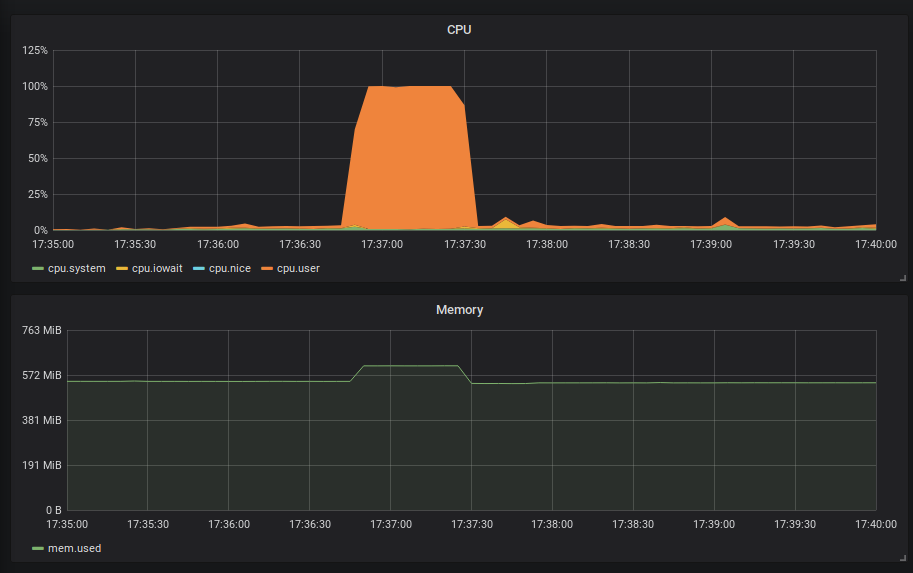Viewport: 913px width, 573px height.
Task: Toggle the cpu.user series in legend
Action: coord(298,268)
